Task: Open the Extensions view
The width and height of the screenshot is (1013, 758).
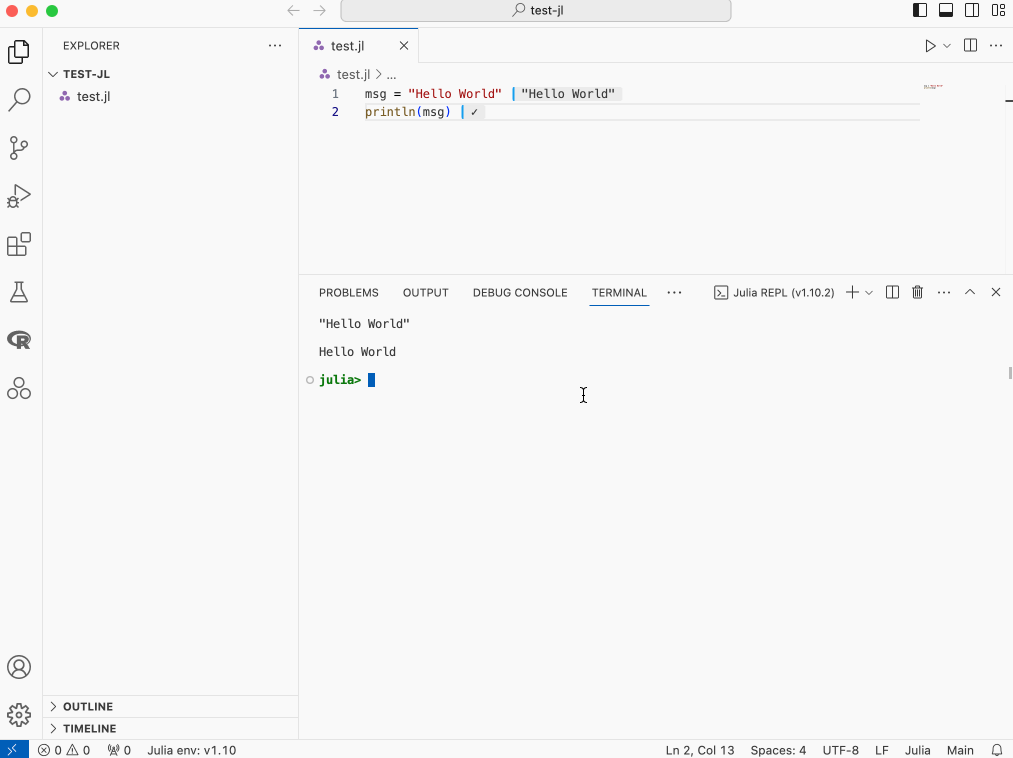Action: click(20, 244)
